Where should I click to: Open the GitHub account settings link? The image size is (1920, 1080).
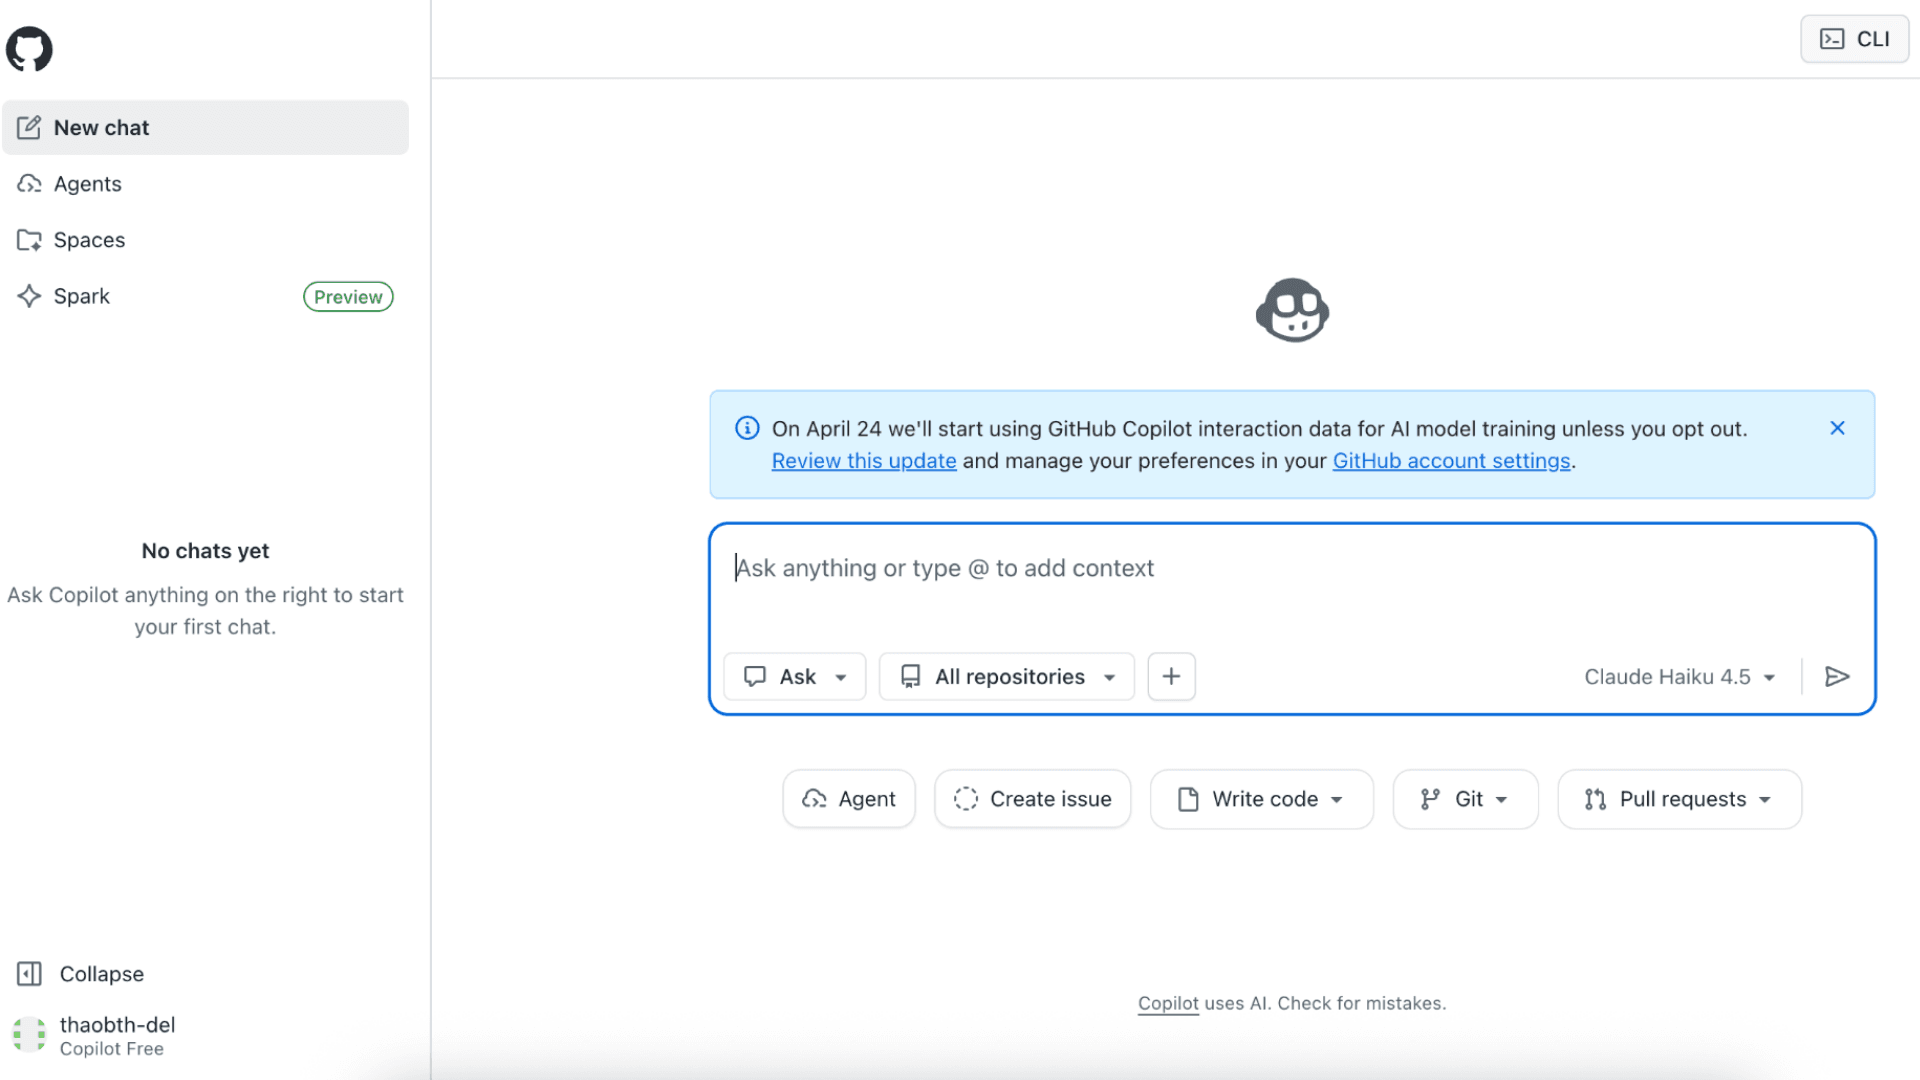(x=1451, y=461)
